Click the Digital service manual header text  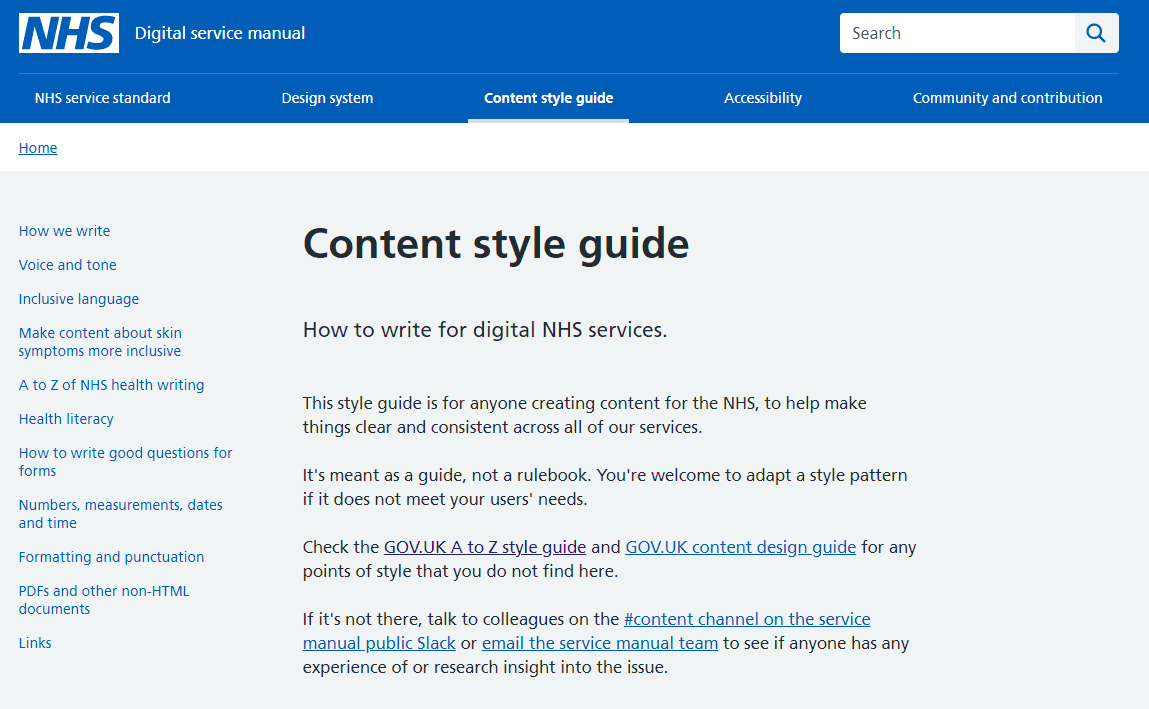point(220,33)
